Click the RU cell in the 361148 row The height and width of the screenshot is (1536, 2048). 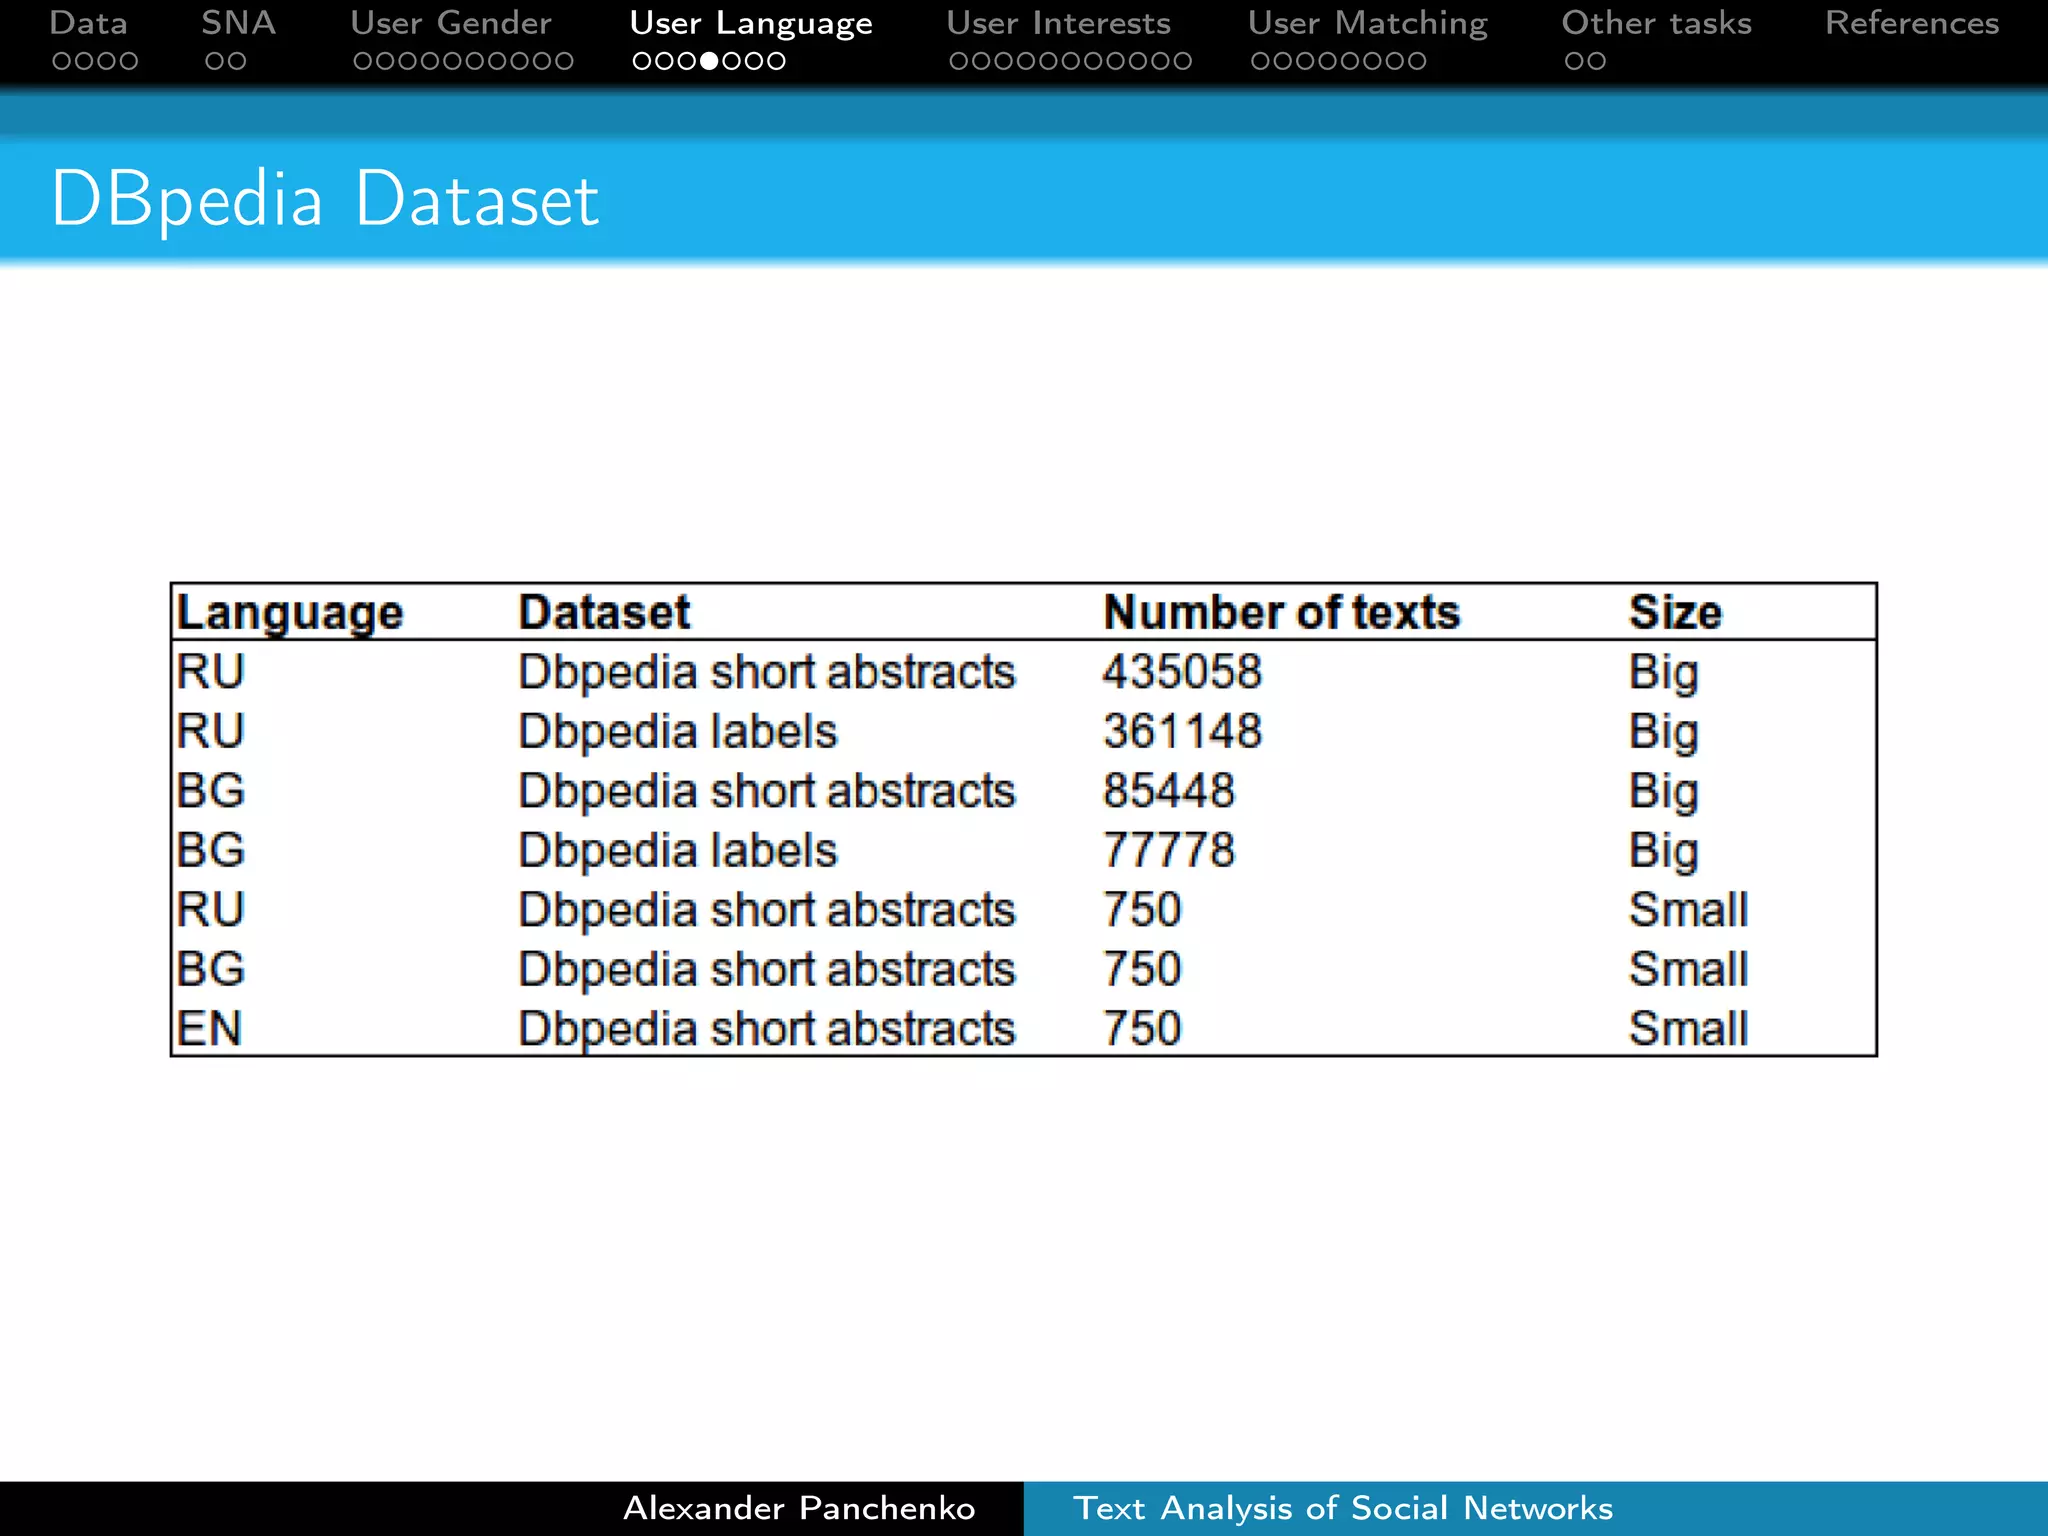(x=211, y=731)
